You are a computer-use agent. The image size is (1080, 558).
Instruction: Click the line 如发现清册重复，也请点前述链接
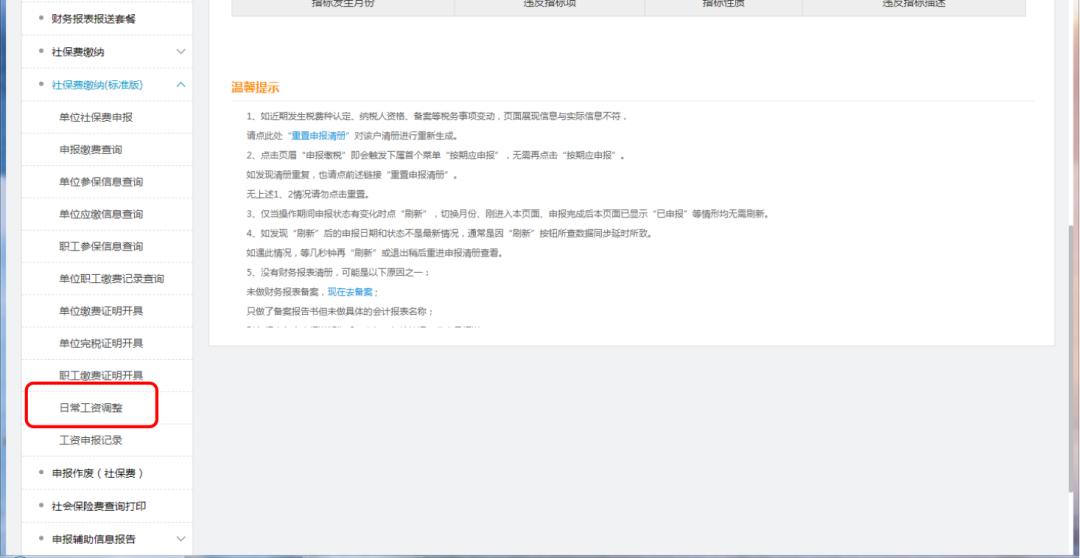click(x=352, y=175)
